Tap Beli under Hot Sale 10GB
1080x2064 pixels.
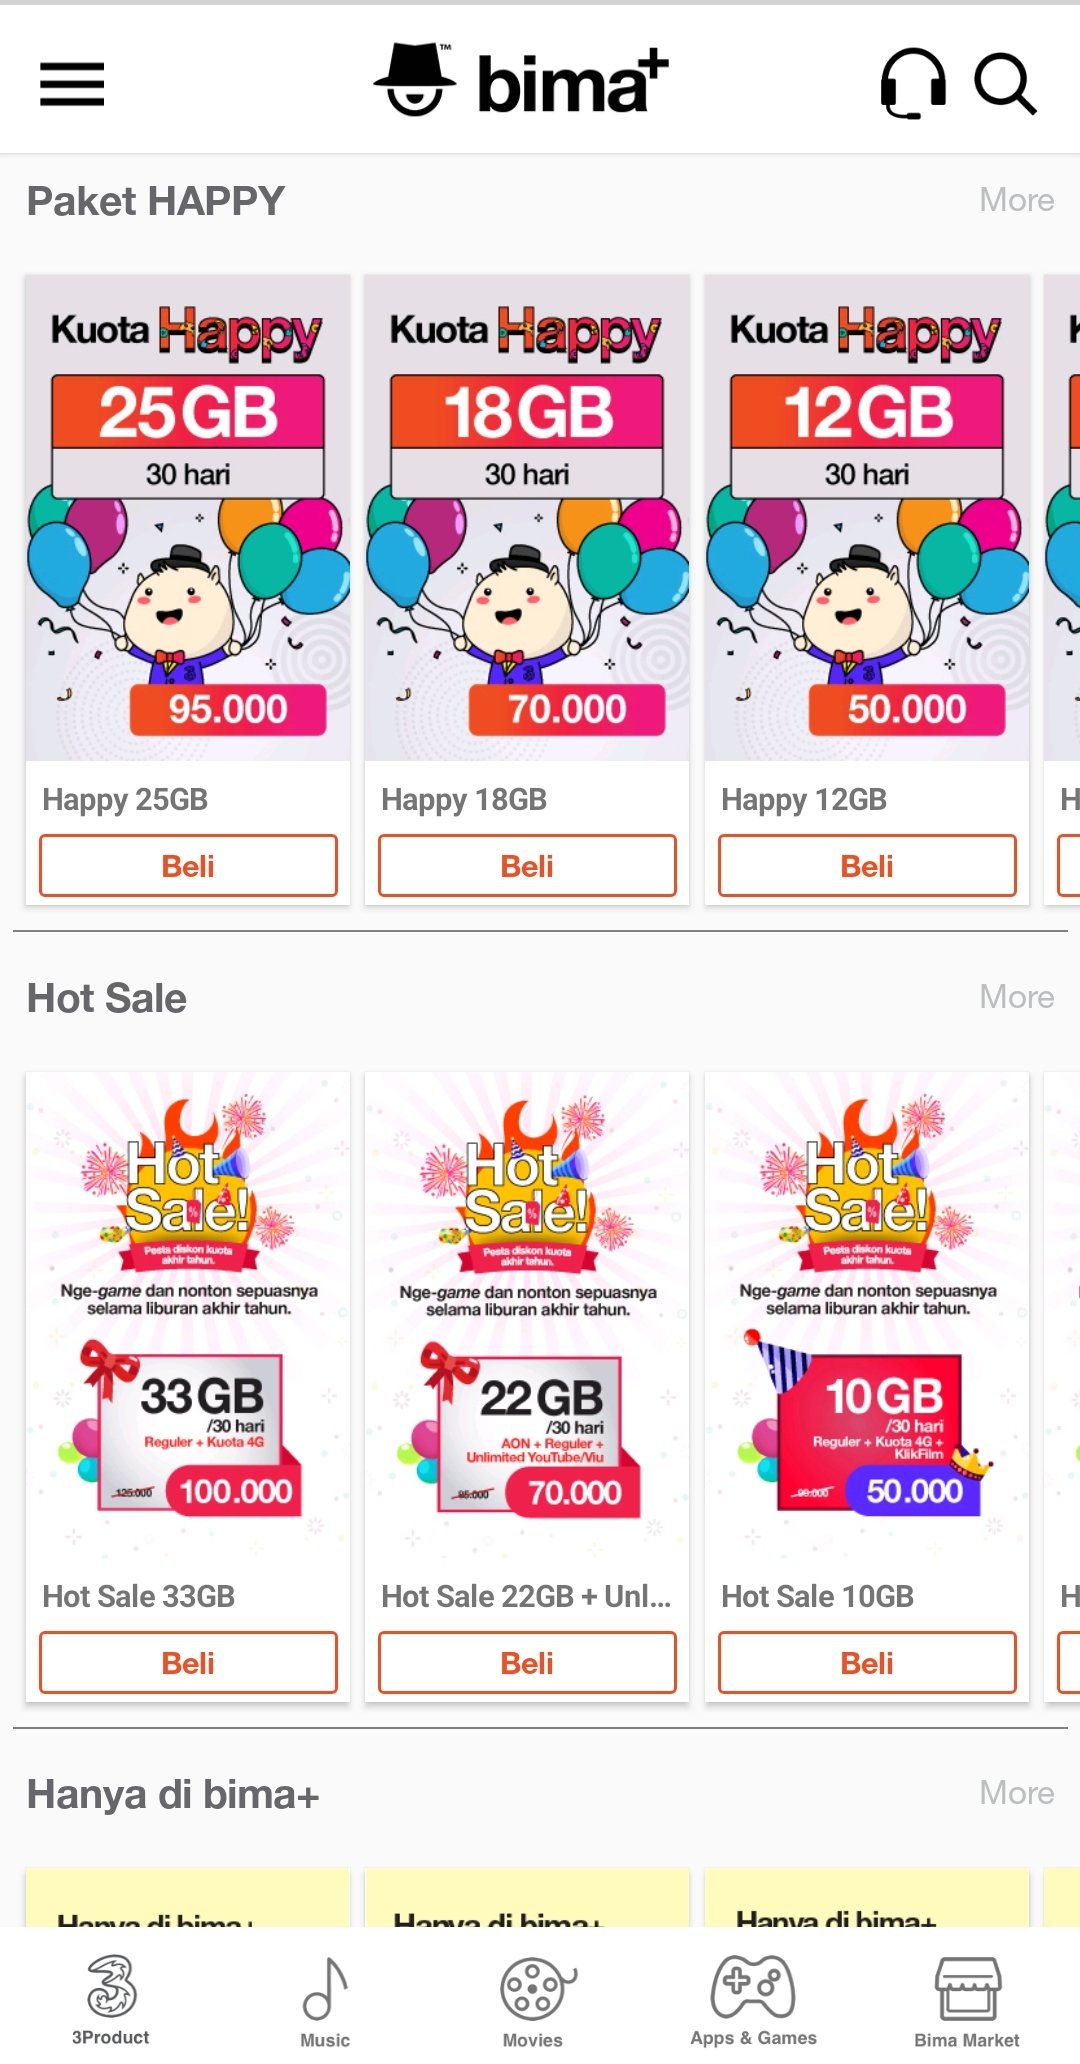(867, 1663)
